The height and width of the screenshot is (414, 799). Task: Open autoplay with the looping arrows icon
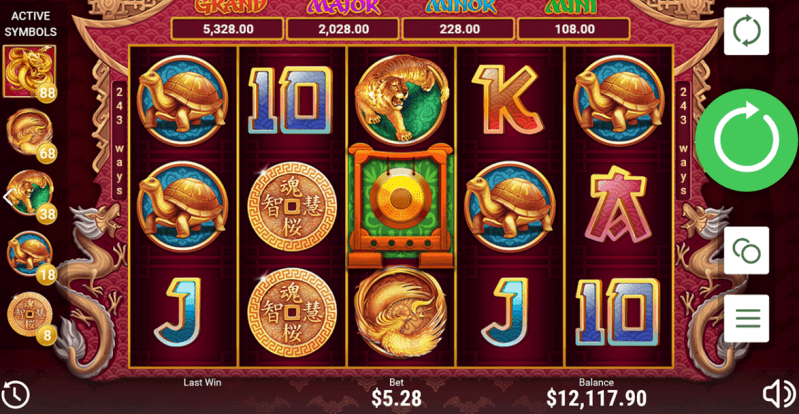click(747, 31)
